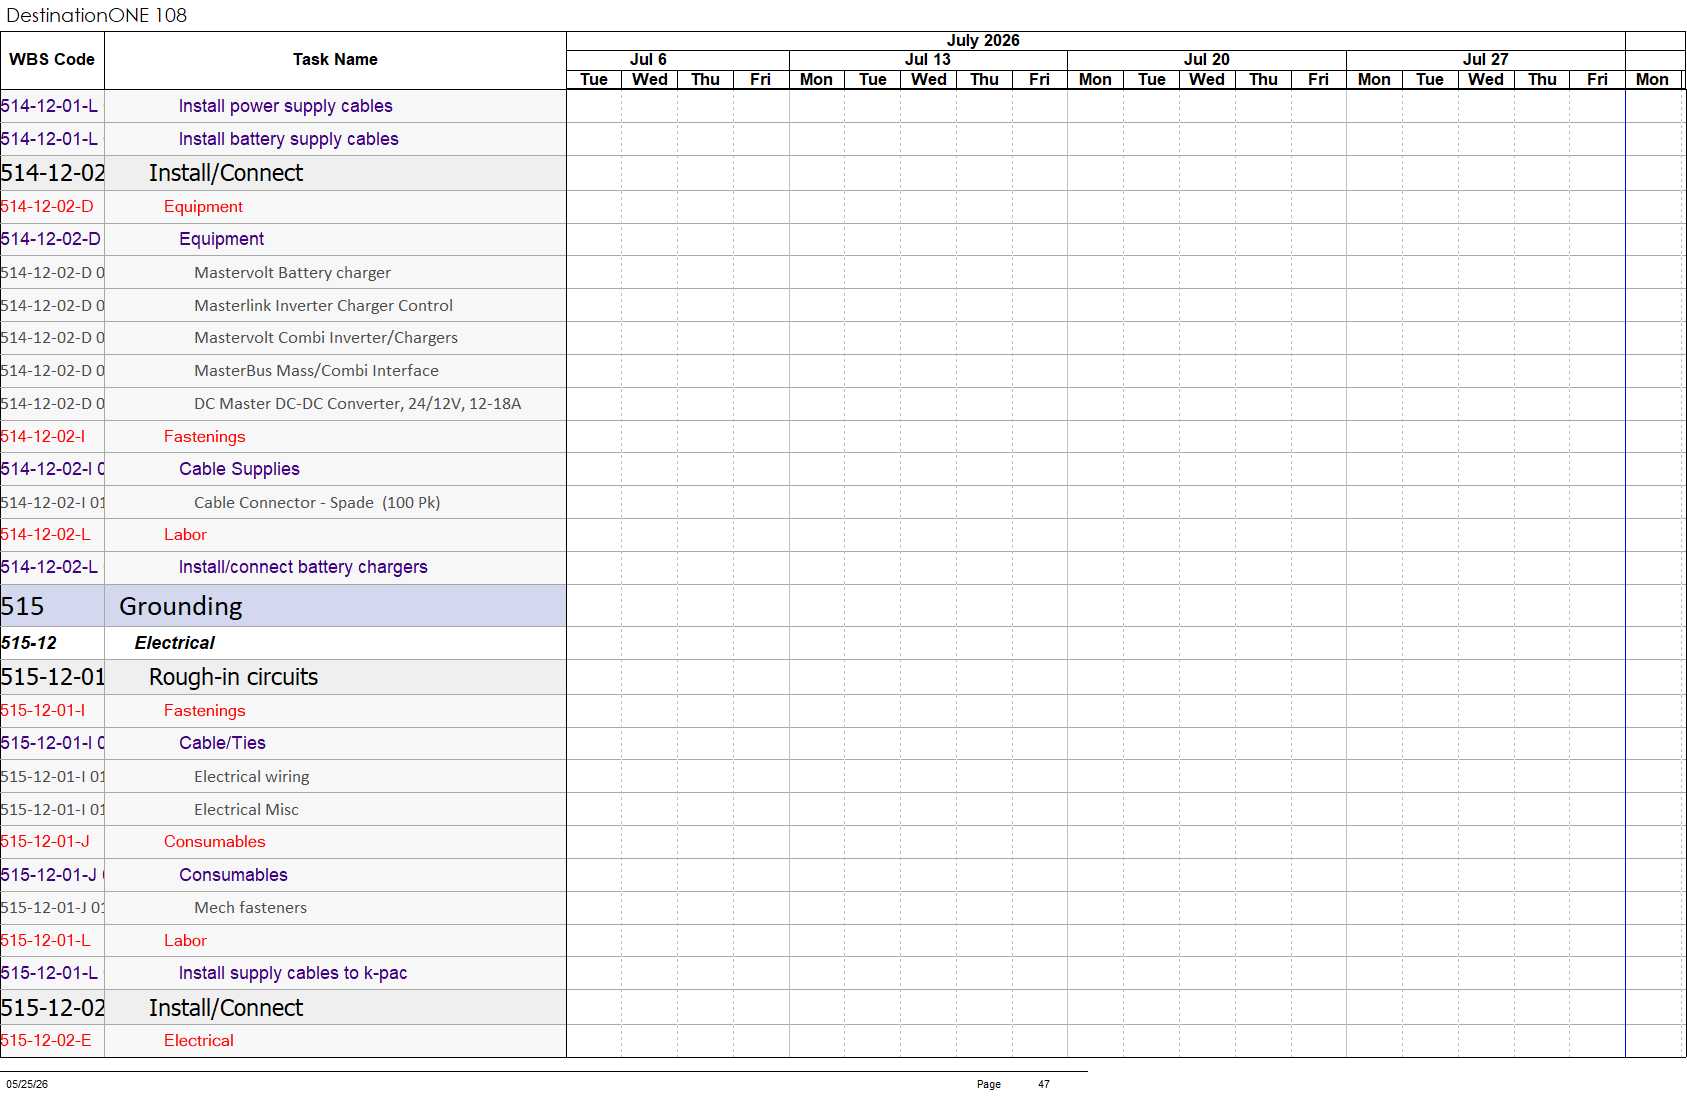This screenshot has width=1687, height=1097.
Task: Select the Jul 27 week header
Action: [x=1486, y=60]
